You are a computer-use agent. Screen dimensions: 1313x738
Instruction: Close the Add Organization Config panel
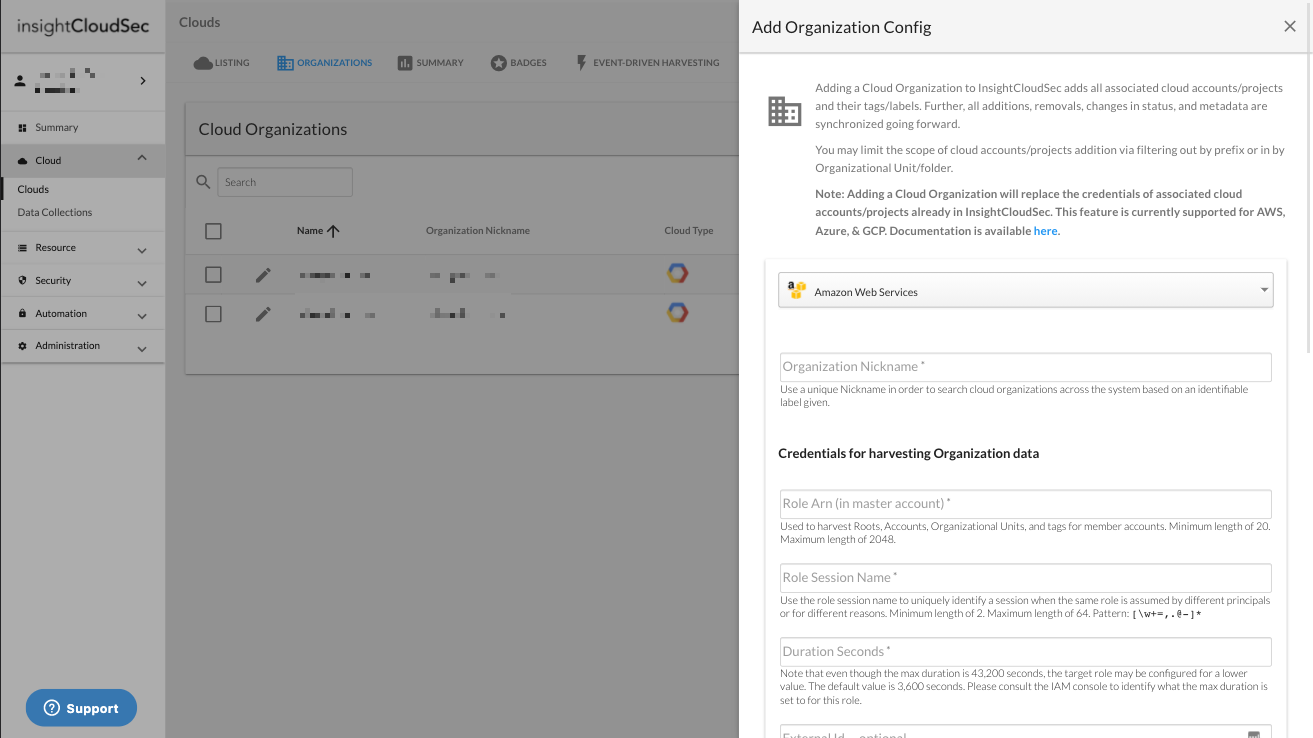coord(1290,27)
